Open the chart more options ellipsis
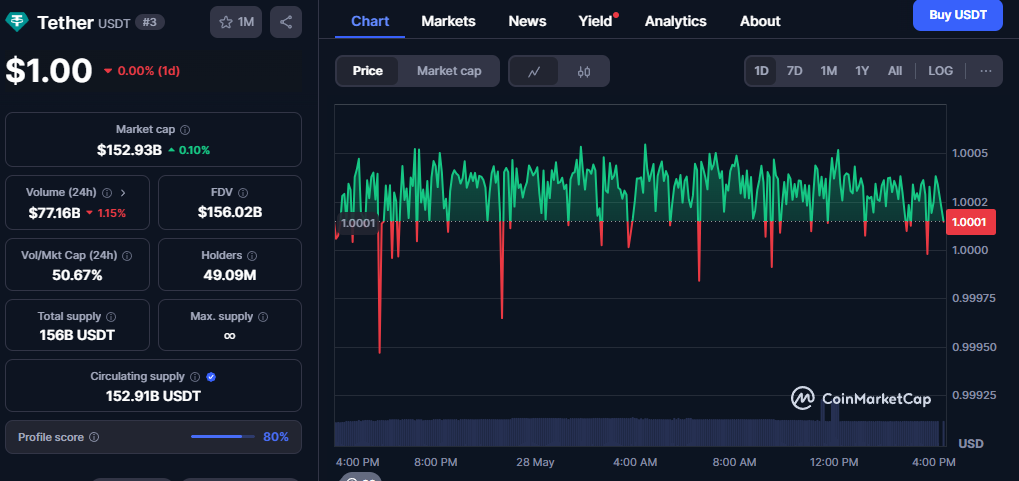This screenshot has width=1019, height=481. 986,71
